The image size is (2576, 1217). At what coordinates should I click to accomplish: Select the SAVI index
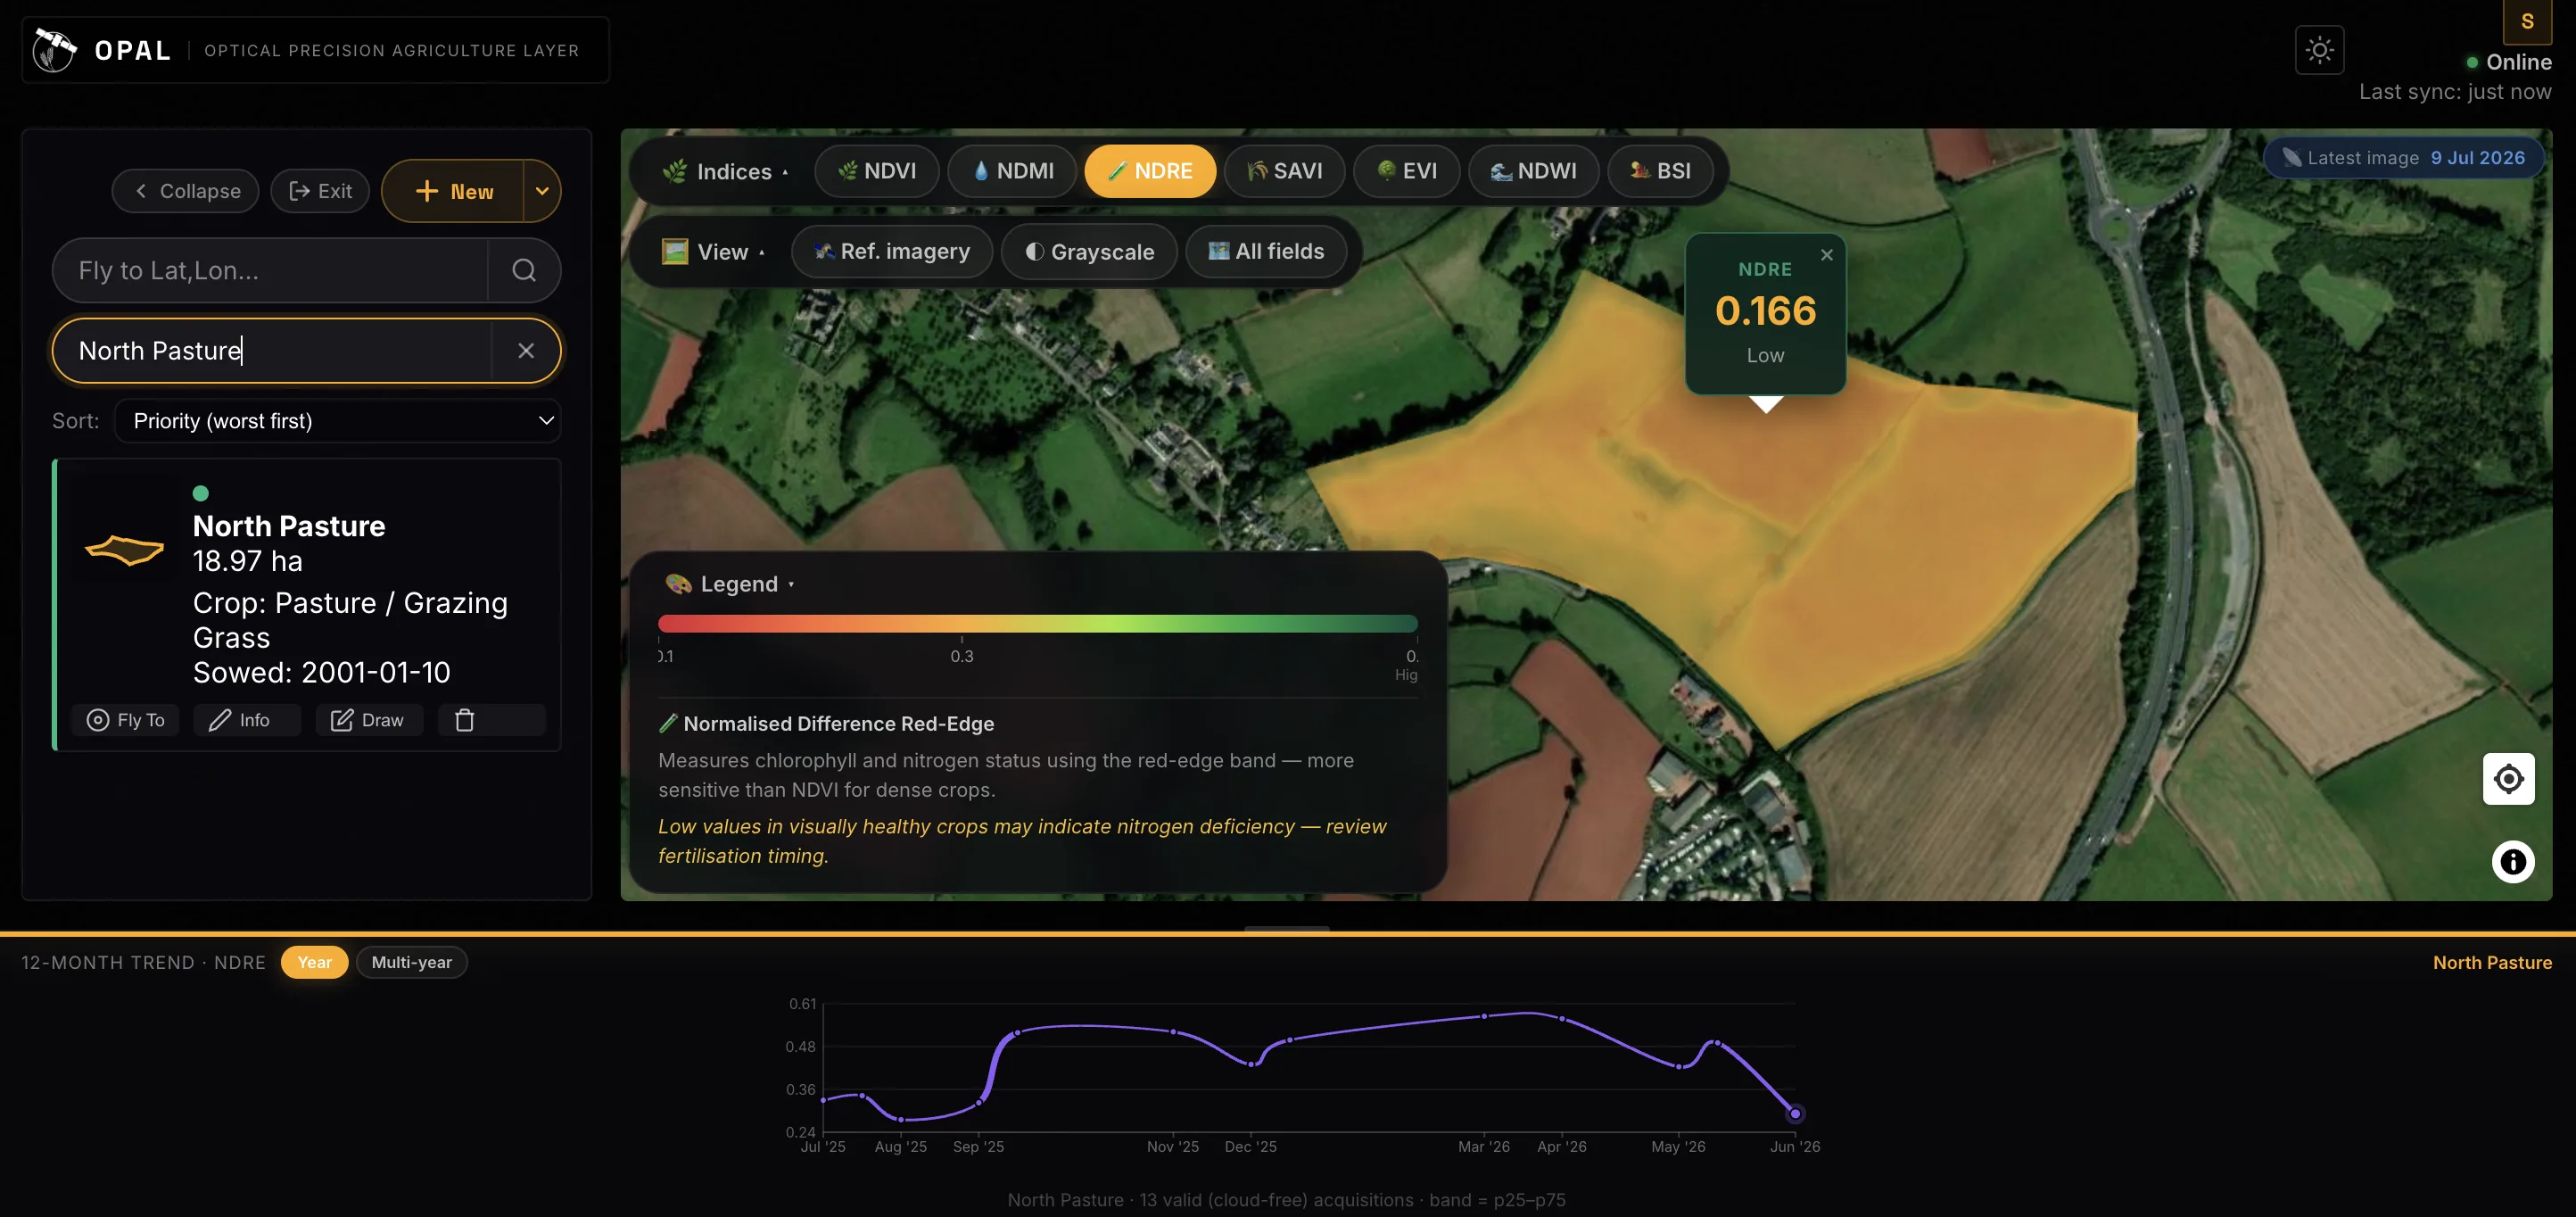click(1285, 171)
